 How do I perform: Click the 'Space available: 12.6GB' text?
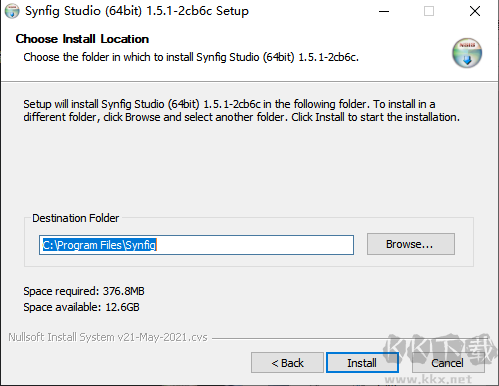point(81,307)
